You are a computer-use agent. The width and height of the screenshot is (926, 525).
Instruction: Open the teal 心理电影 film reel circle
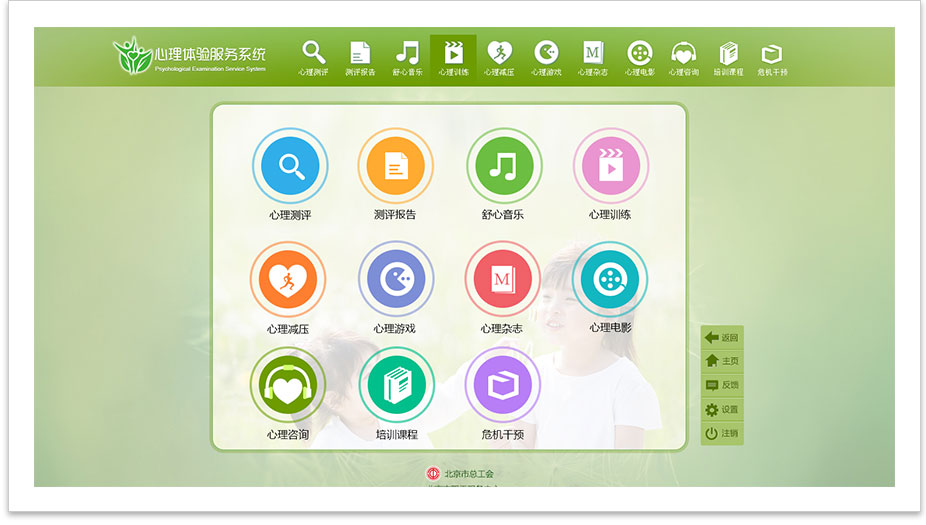[609, 280]
